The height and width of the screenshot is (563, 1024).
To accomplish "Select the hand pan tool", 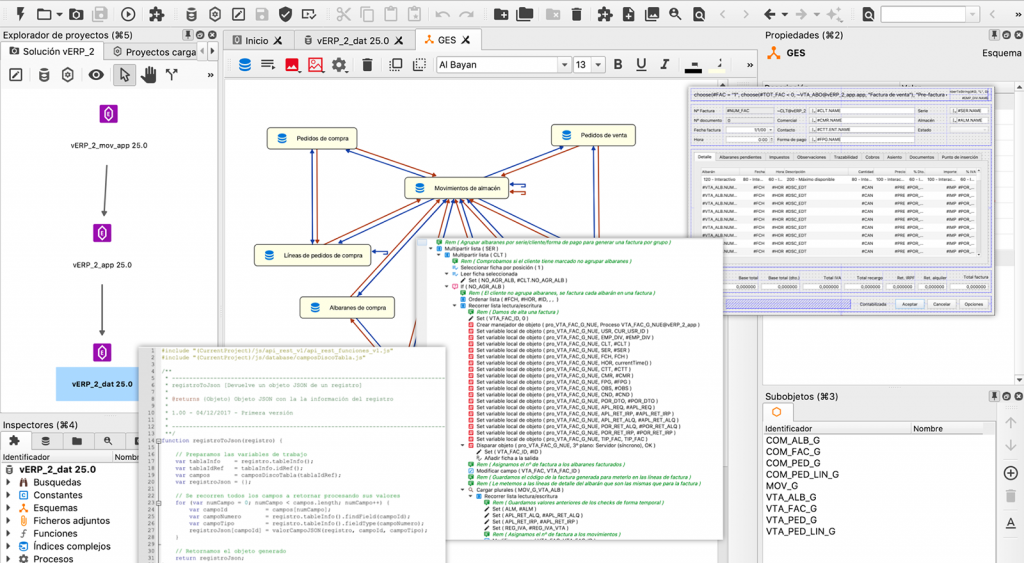I will click(149, 75).
